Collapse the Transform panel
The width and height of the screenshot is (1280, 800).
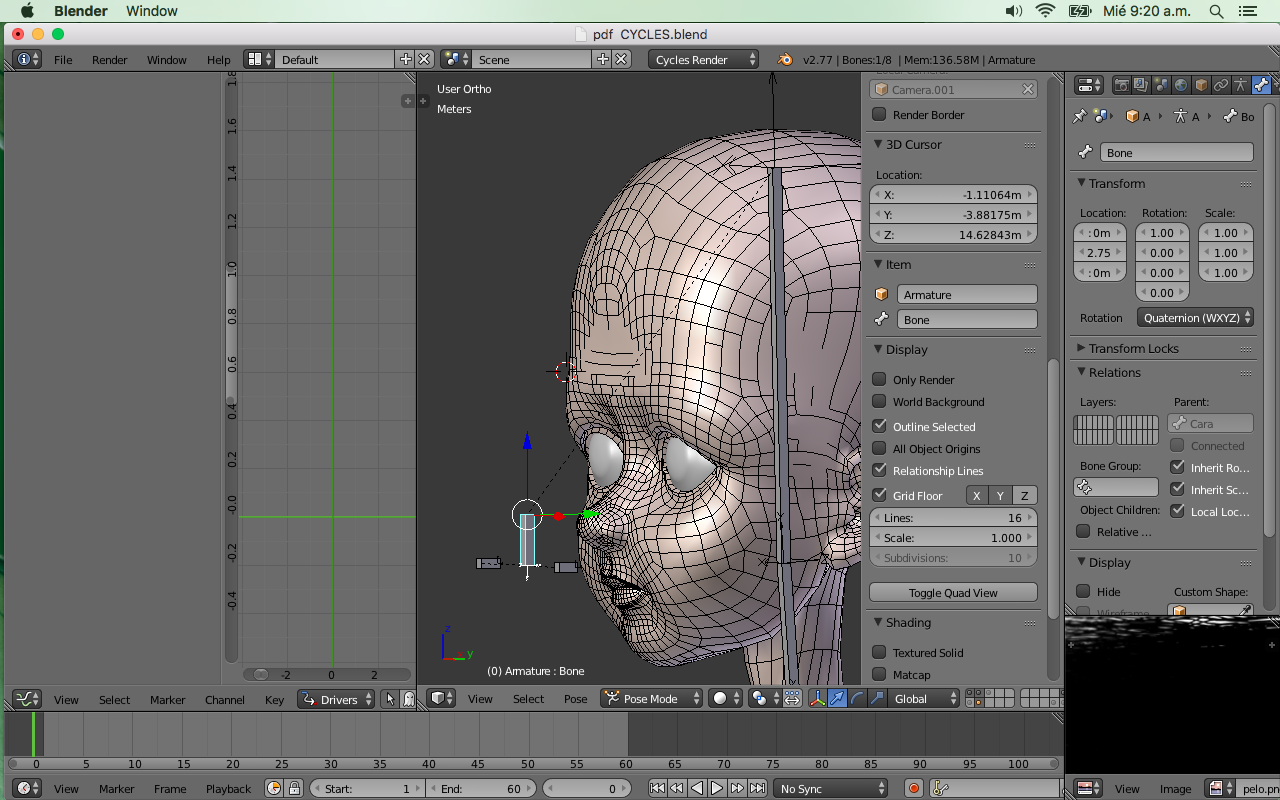[x=1116, y=183]
